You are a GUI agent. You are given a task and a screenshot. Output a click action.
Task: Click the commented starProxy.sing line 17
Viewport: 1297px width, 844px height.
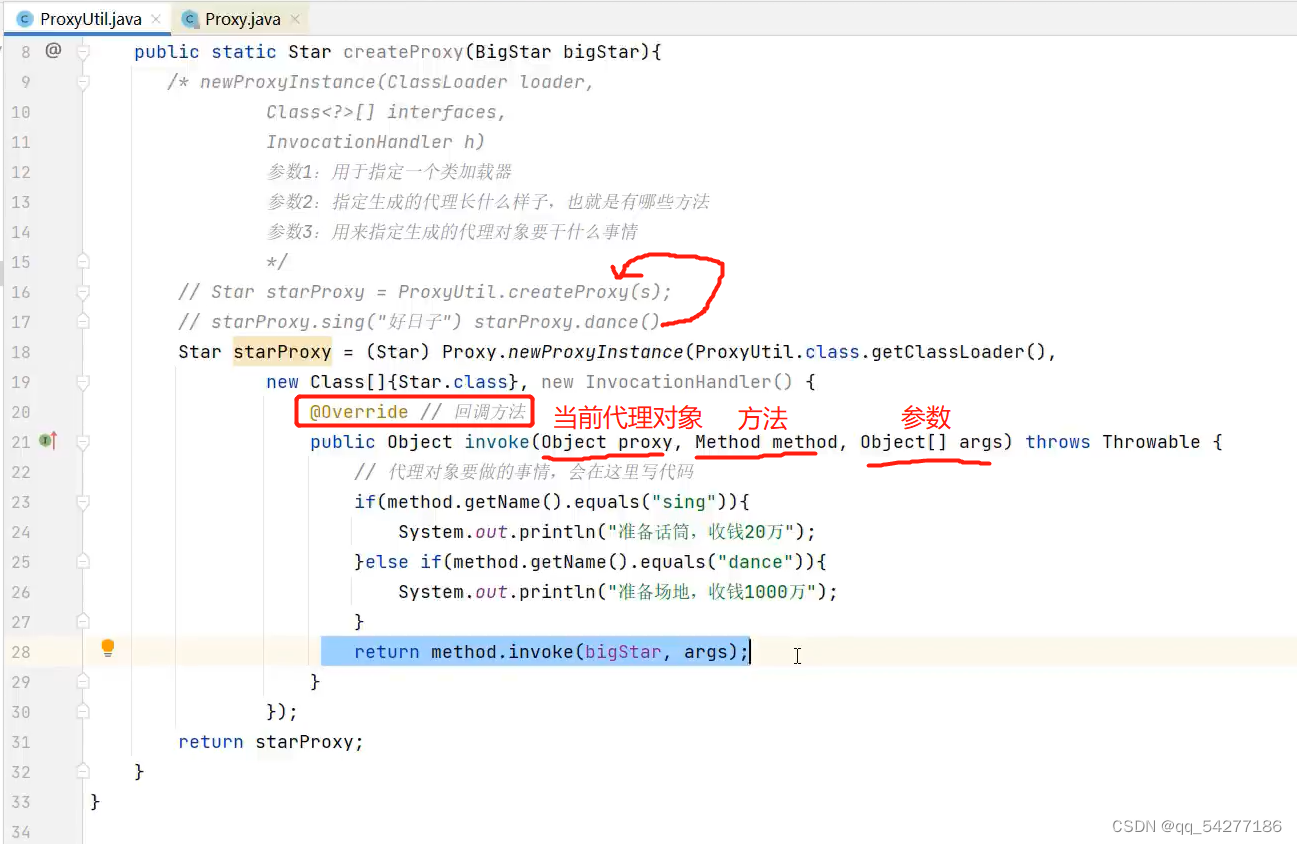pos(419,322)
